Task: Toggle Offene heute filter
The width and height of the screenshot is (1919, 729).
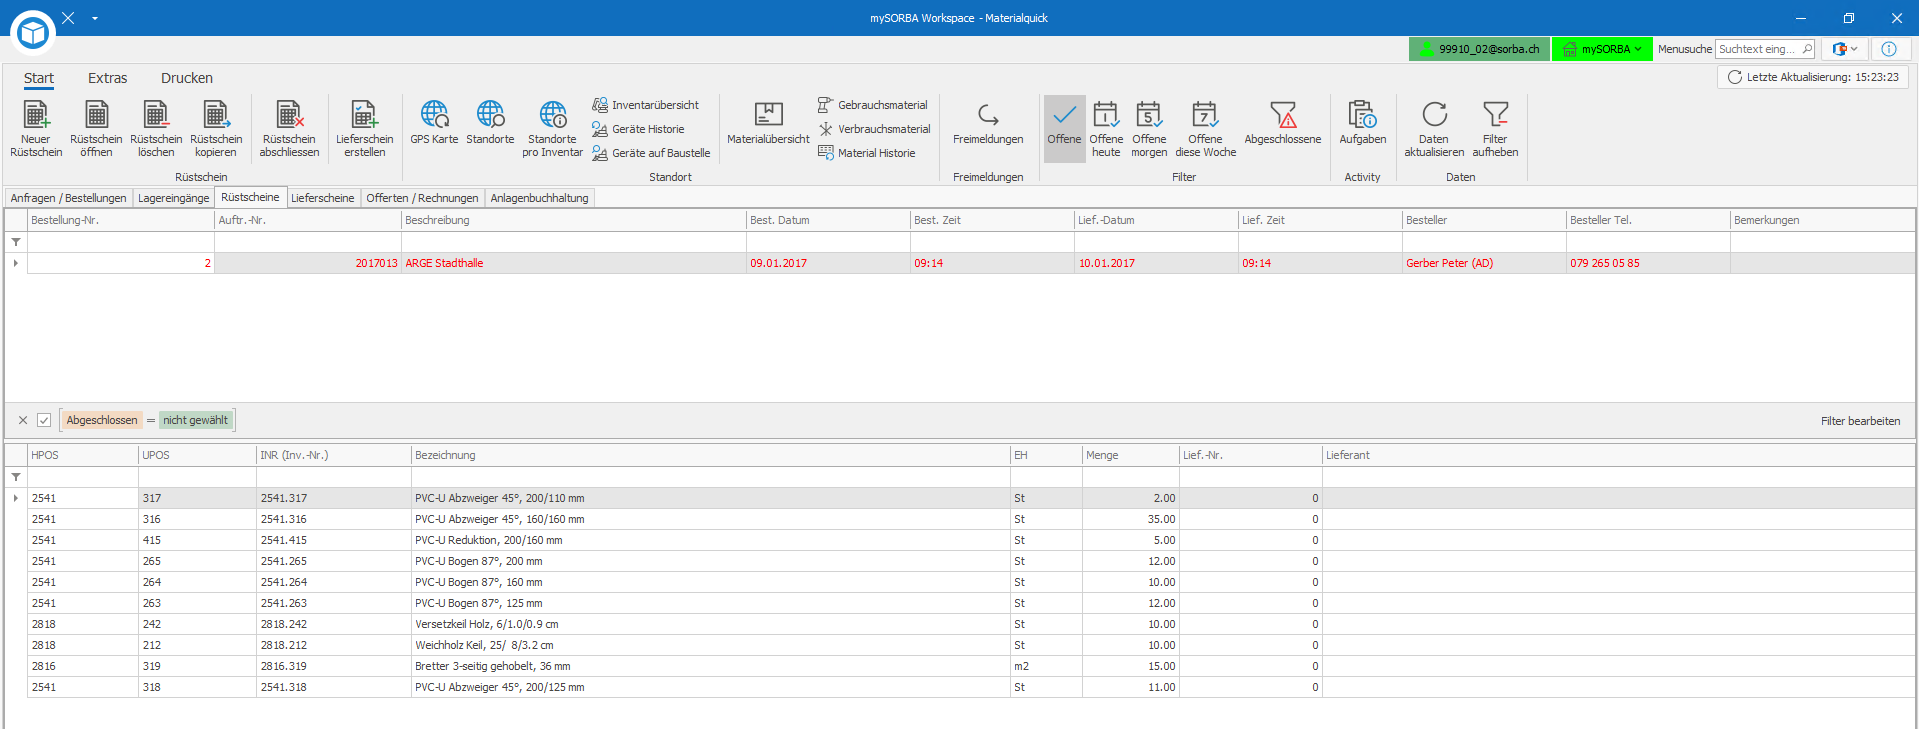Action: pyautogui.click(x=1106, y=129)
